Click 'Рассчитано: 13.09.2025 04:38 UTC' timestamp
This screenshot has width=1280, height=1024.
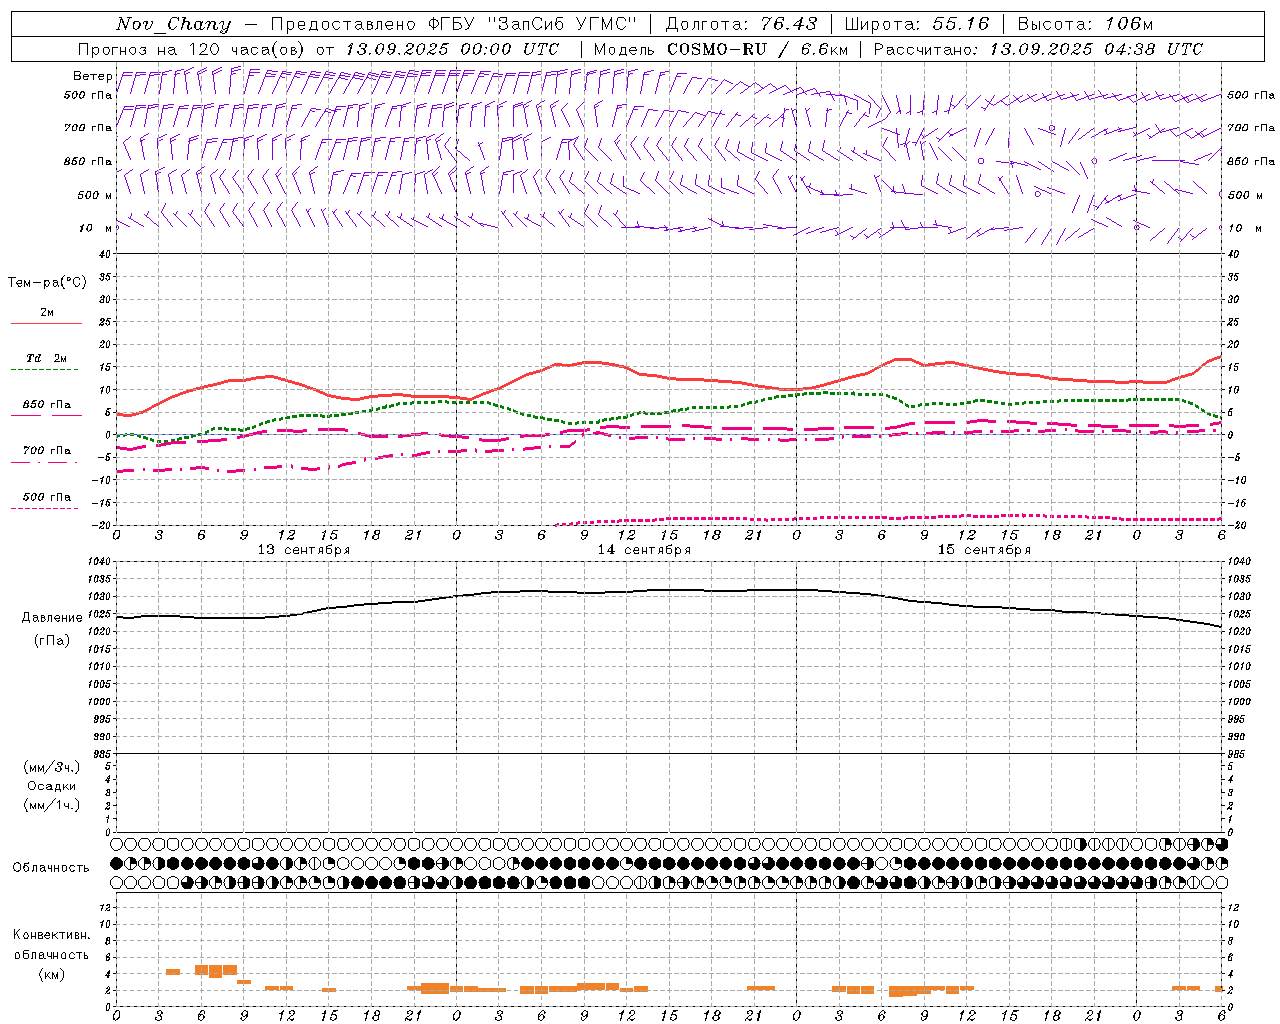1038,49
